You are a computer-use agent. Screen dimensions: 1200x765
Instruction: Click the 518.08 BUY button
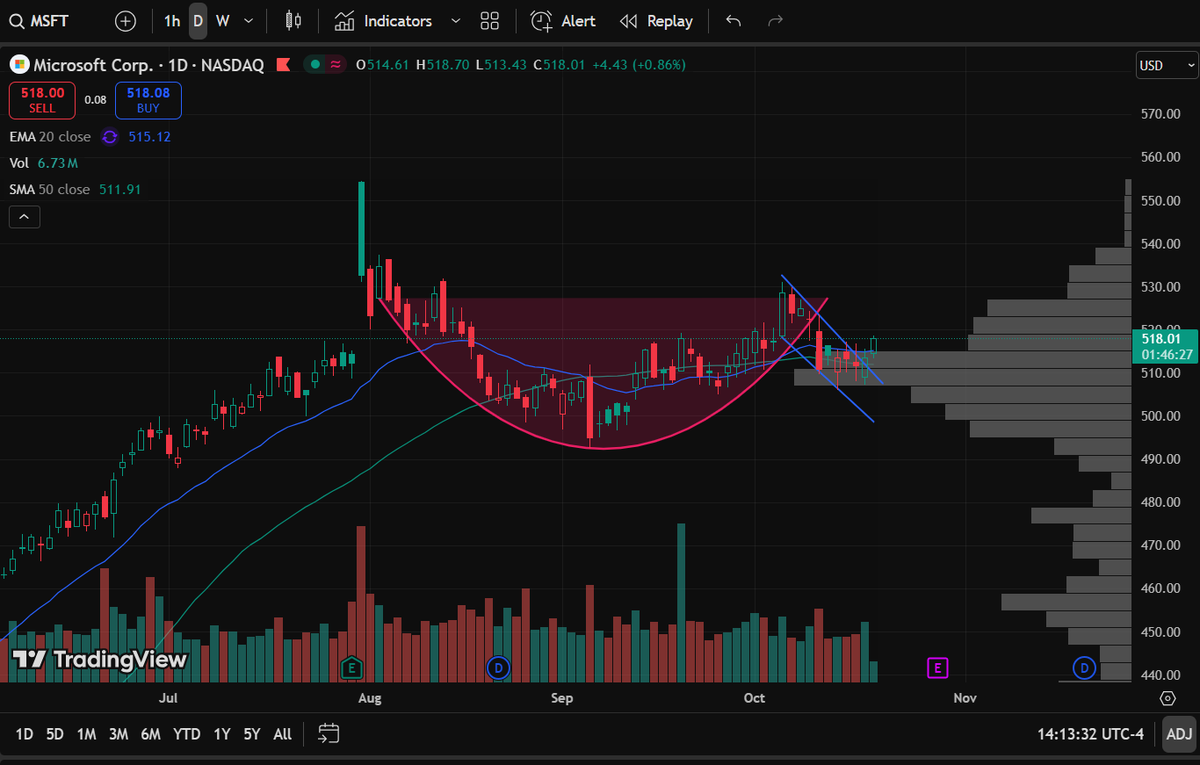[148, 99]
